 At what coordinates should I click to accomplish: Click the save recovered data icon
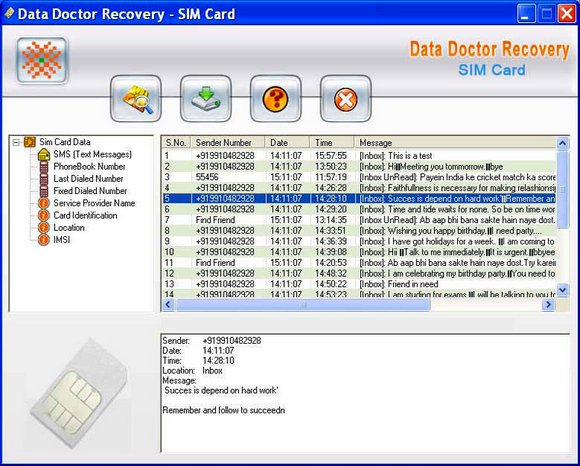click(x=206, y=99)
